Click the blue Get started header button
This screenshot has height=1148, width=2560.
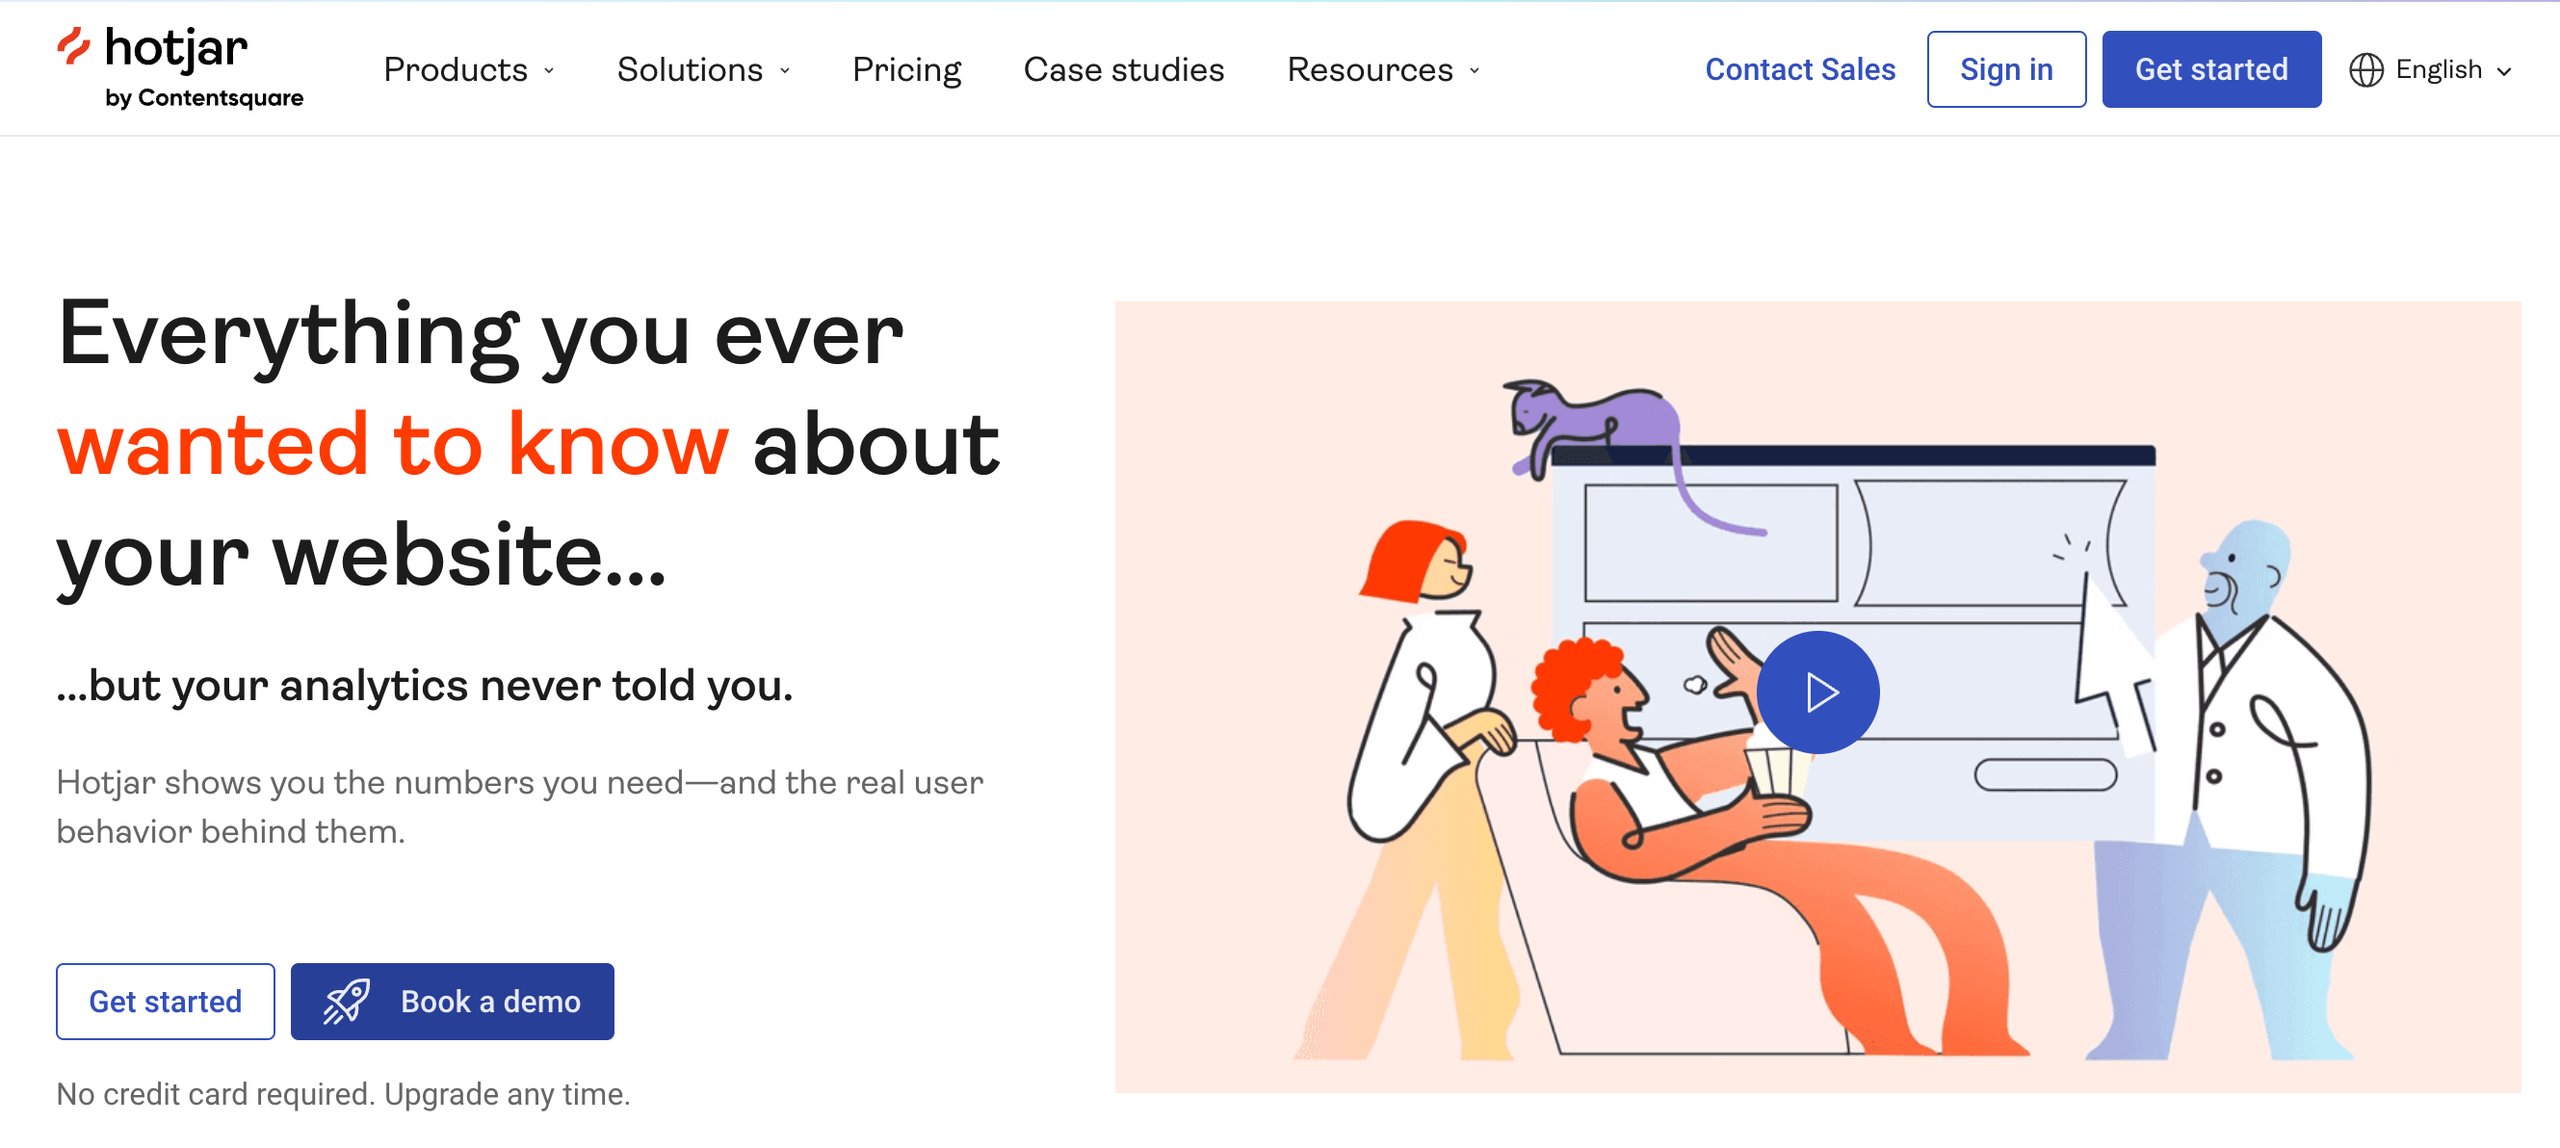click(2211, 69)
